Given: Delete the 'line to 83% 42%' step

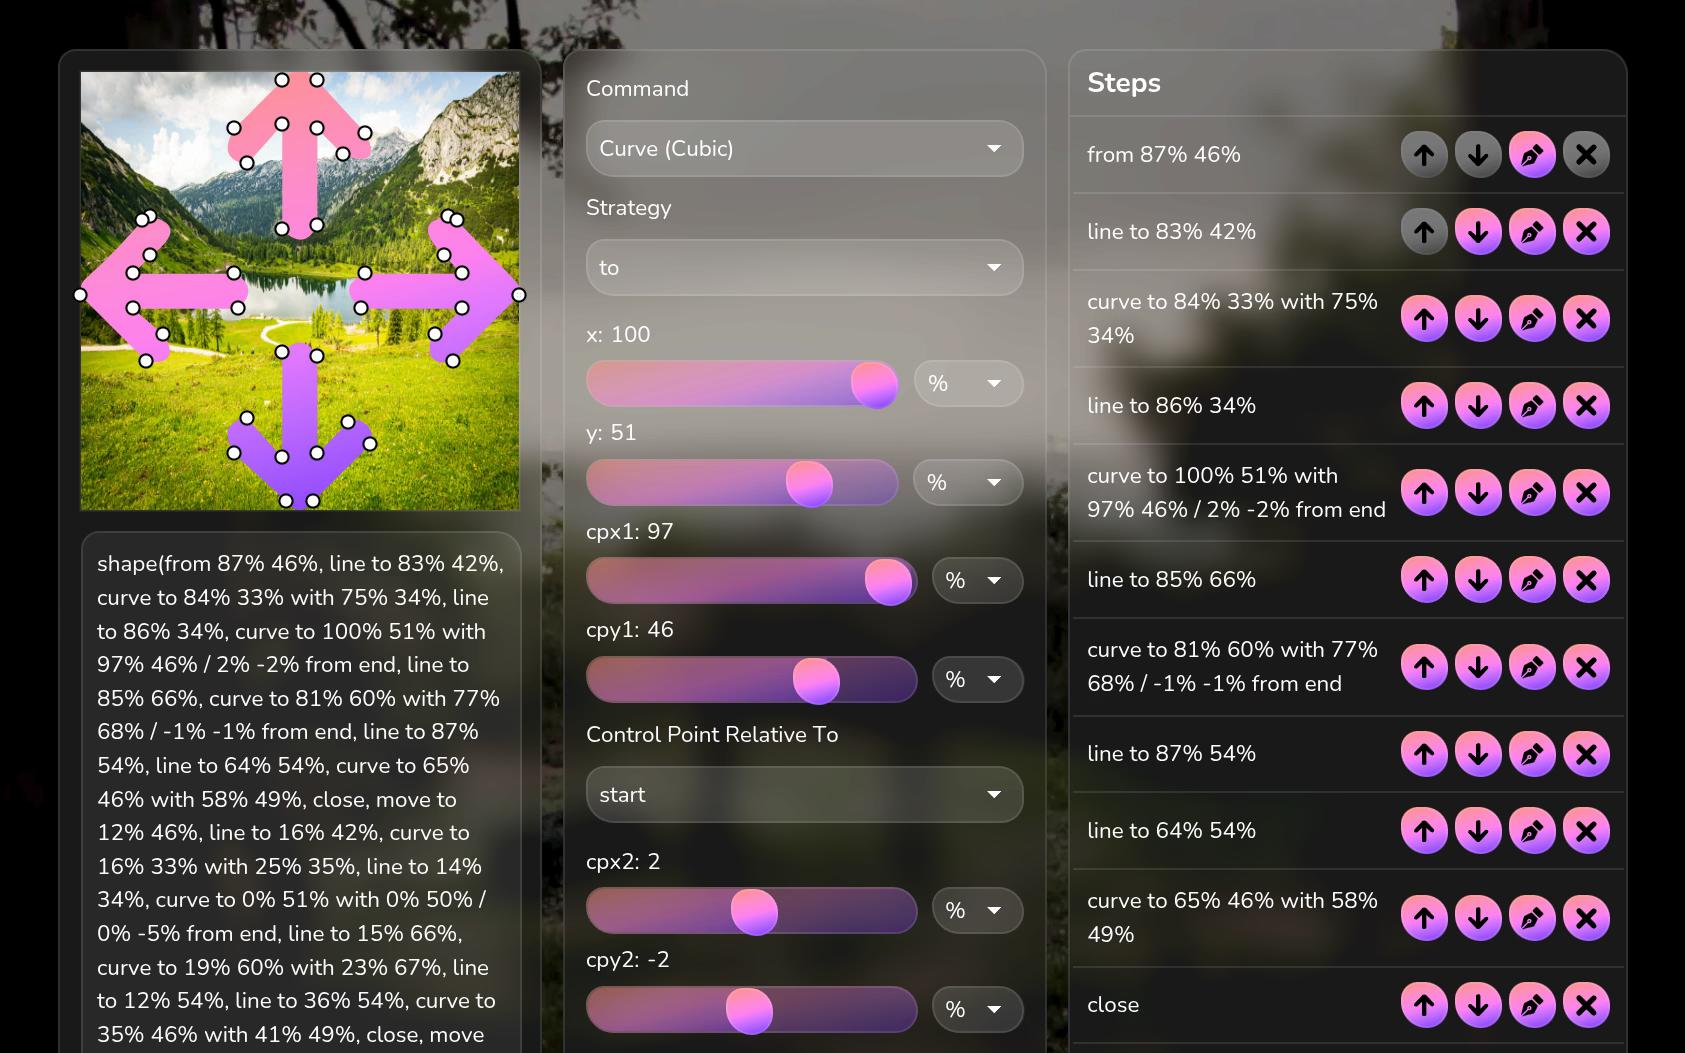Looking at the screenshot, I should click(x=1586, y=232).
